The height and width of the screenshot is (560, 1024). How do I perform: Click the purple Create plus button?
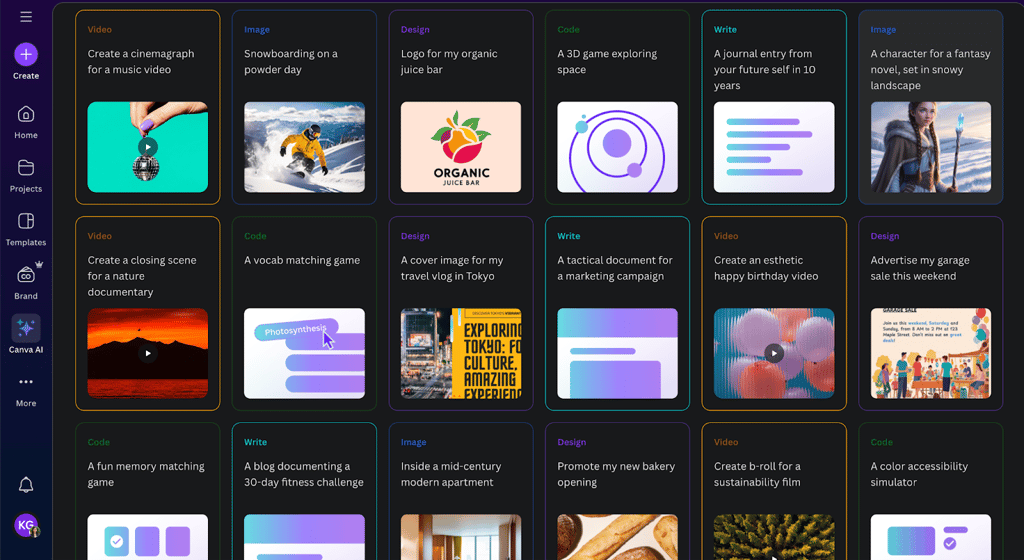click(26, 55)
